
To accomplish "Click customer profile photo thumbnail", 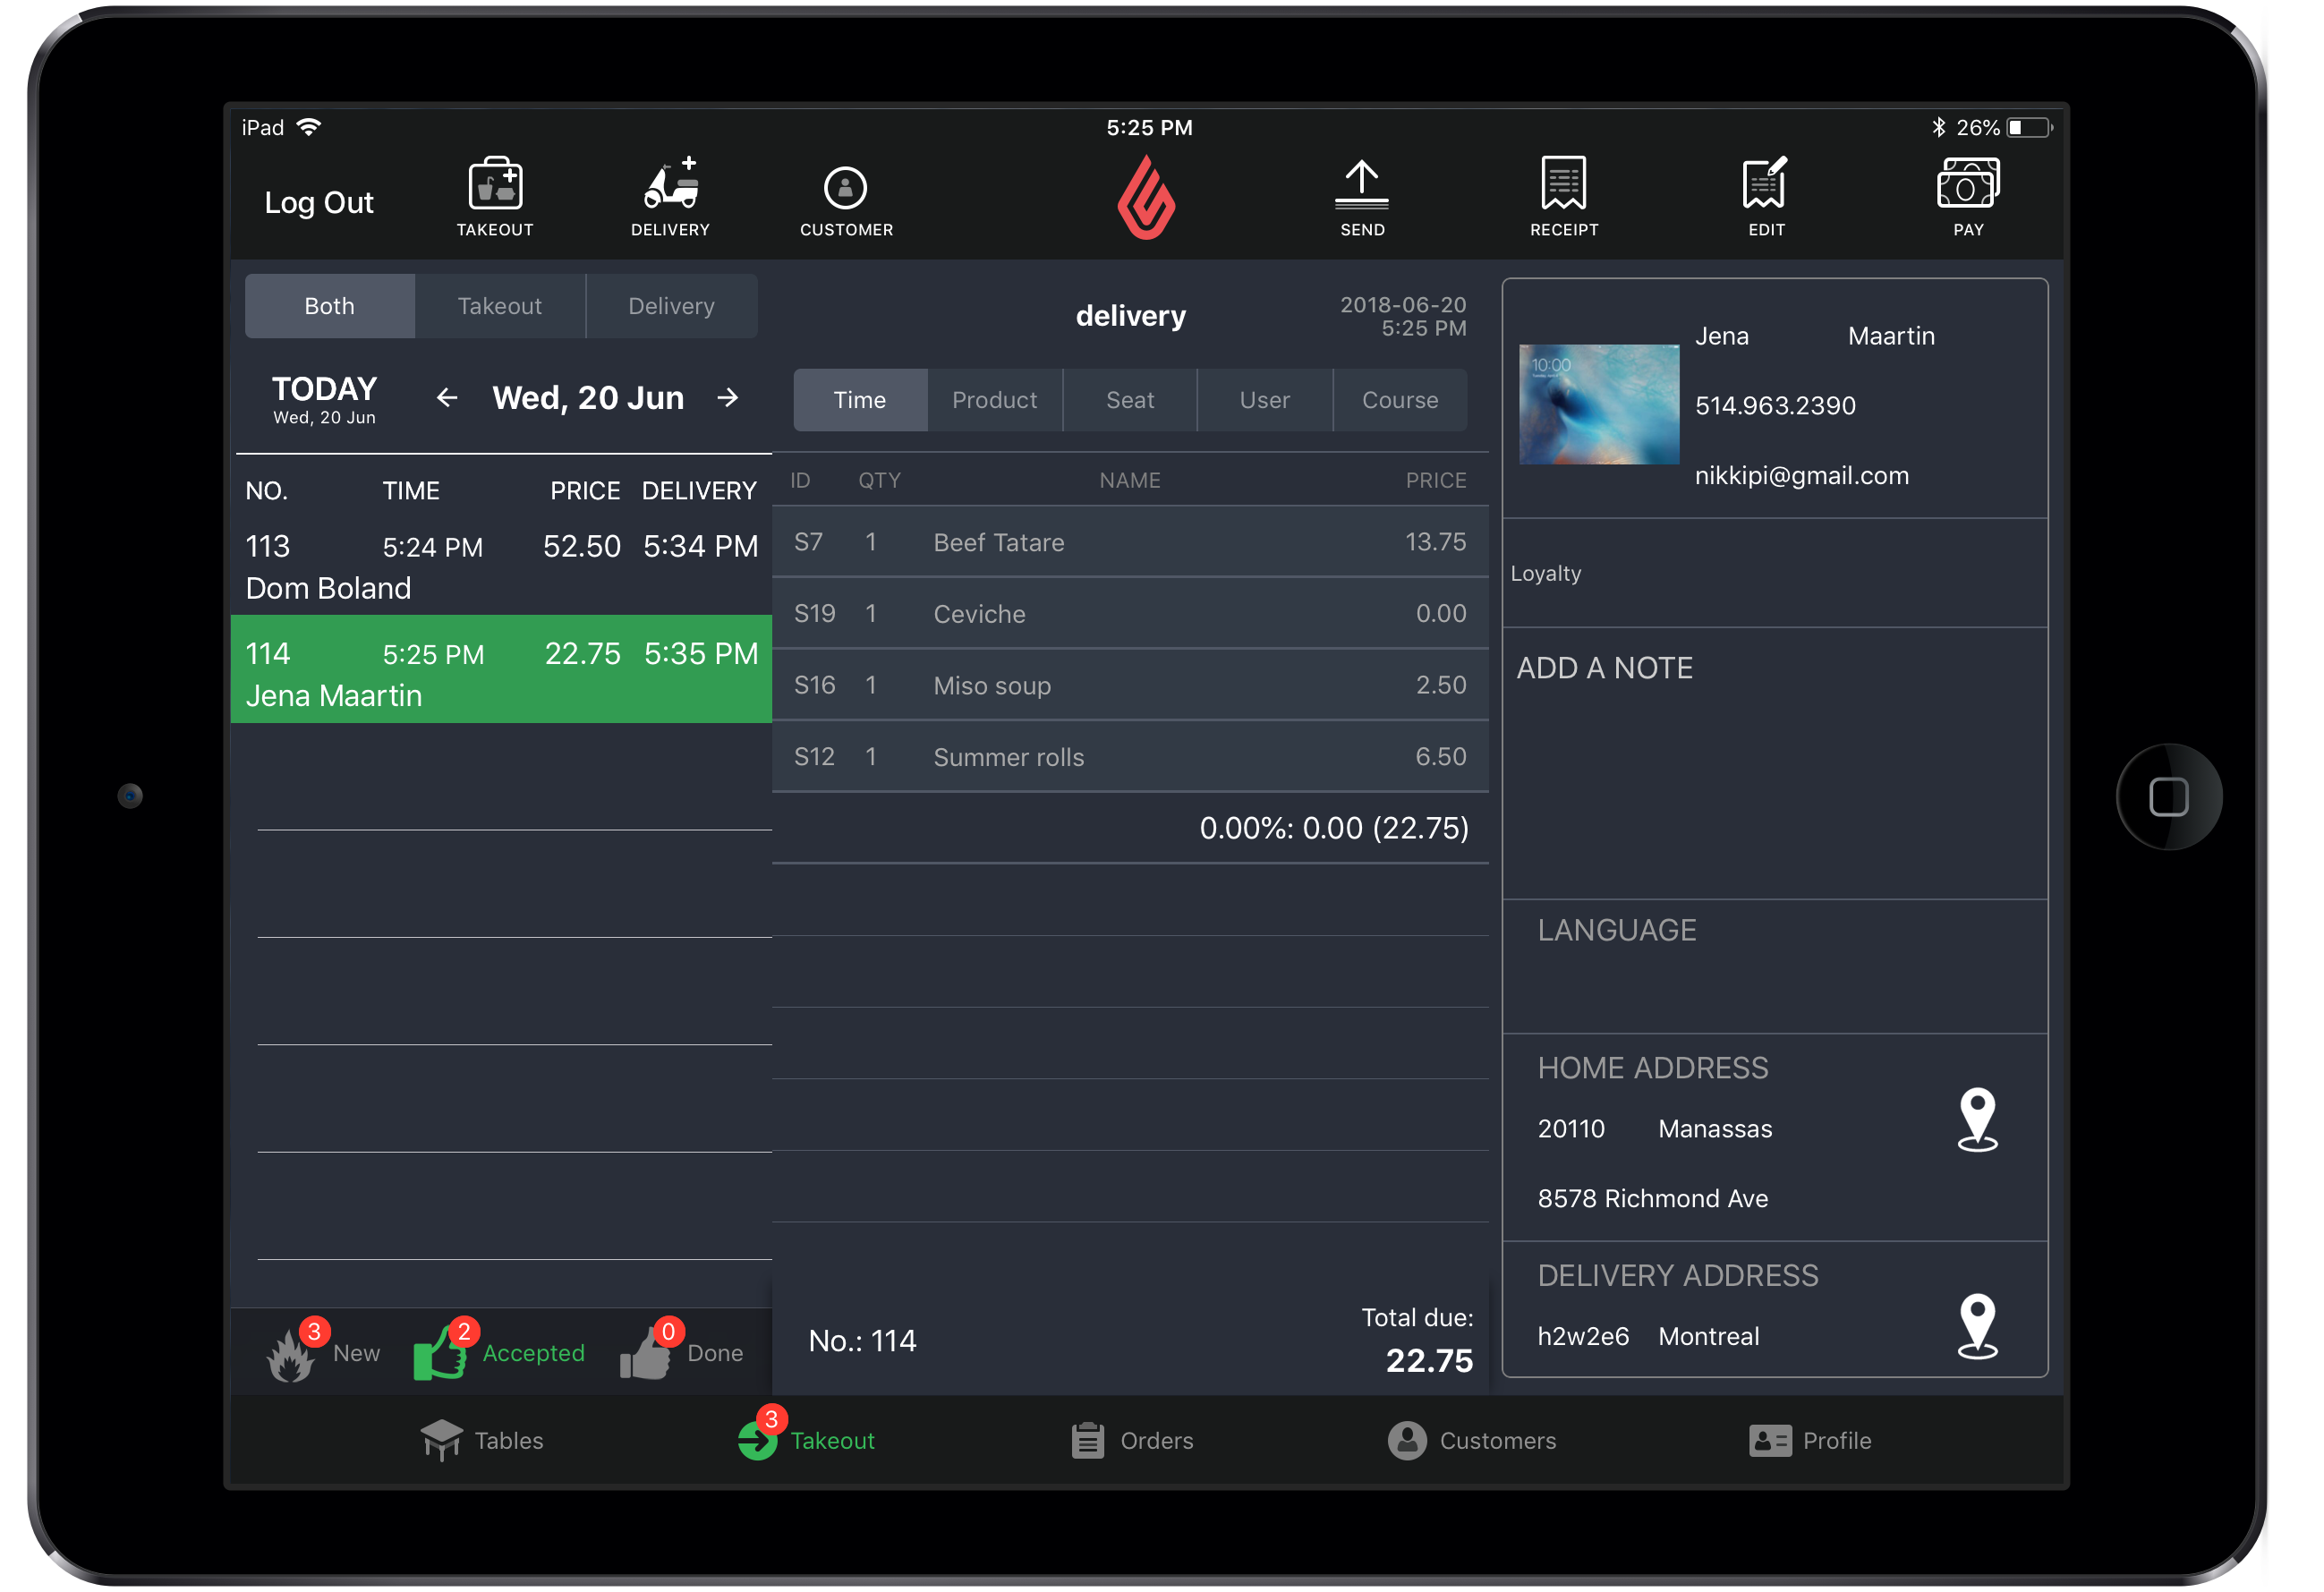I will (1598, 404).
